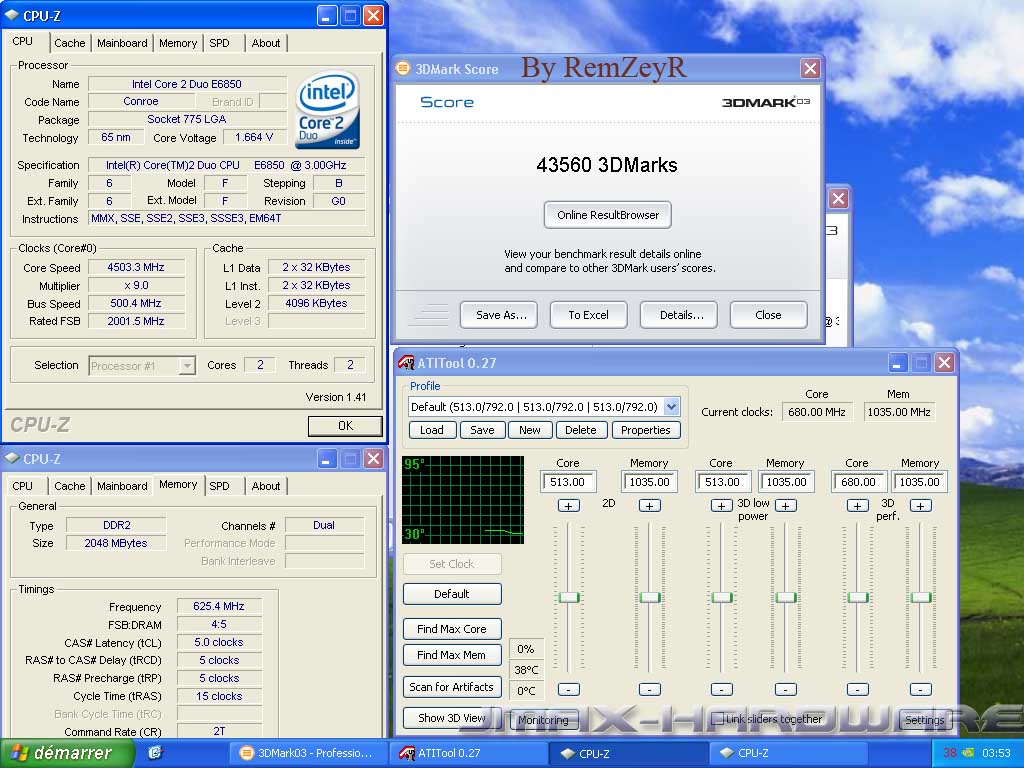Click the Intel Core 2 Duo logo
Image resolution: width=1024 pixels, height=768 pixels.
(x=328, y=109)
